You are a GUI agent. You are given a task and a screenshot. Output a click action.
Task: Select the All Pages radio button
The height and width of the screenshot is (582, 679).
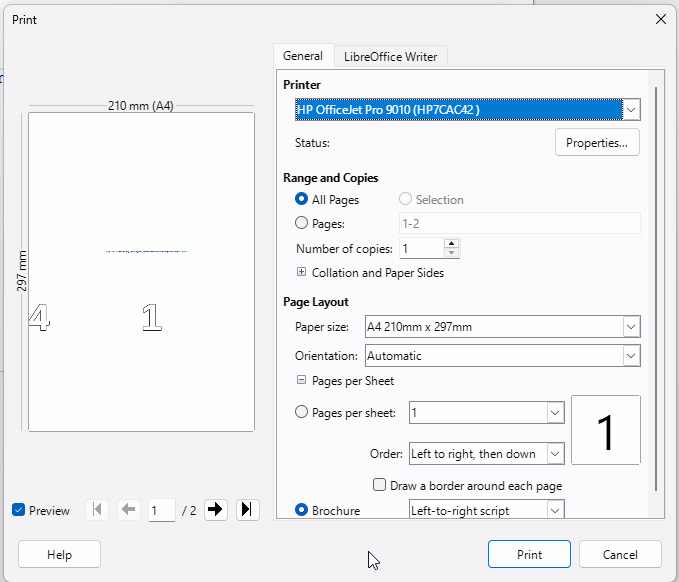point(302,200)
